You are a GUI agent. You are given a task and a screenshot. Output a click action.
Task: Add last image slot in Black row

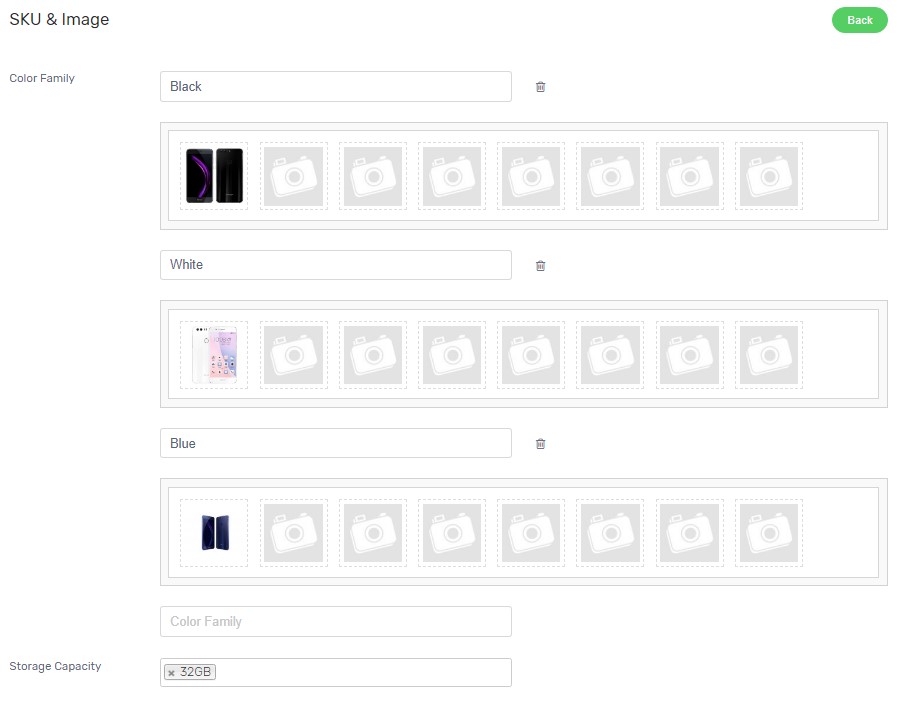click(769, 176)
